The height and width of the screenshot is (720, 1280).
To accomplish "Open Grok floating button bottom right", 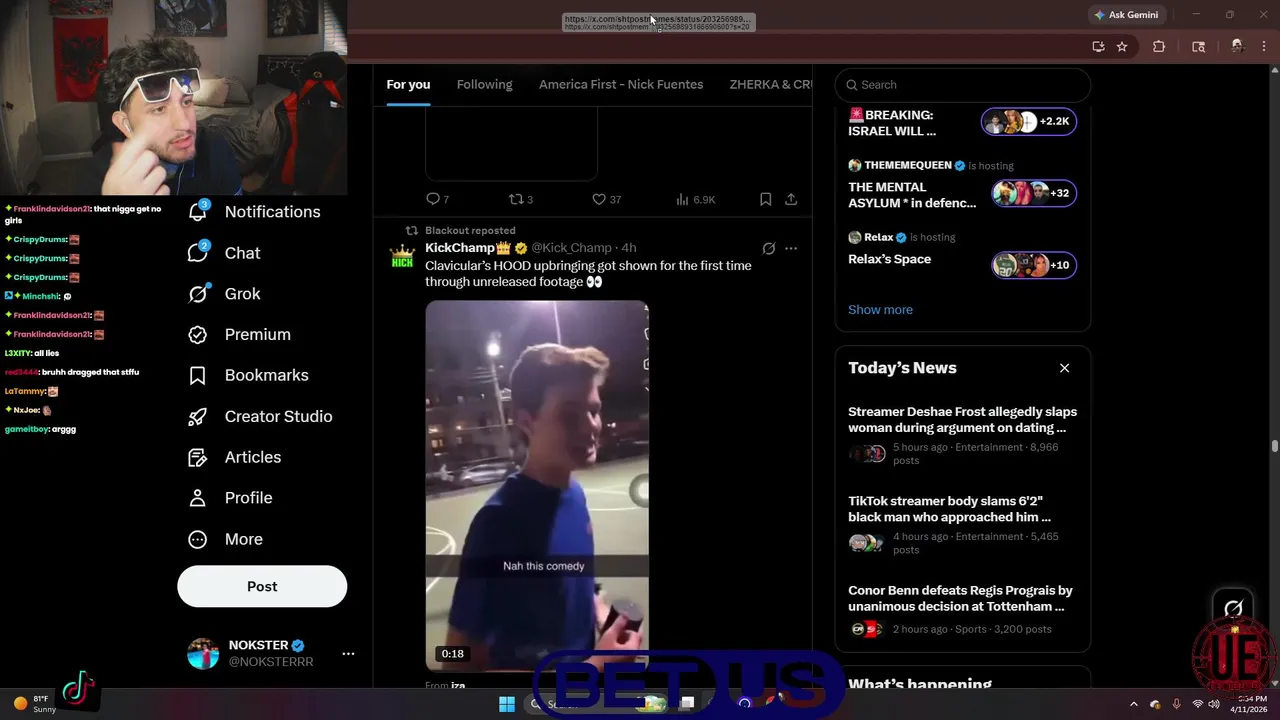I will coord(1233,608).
